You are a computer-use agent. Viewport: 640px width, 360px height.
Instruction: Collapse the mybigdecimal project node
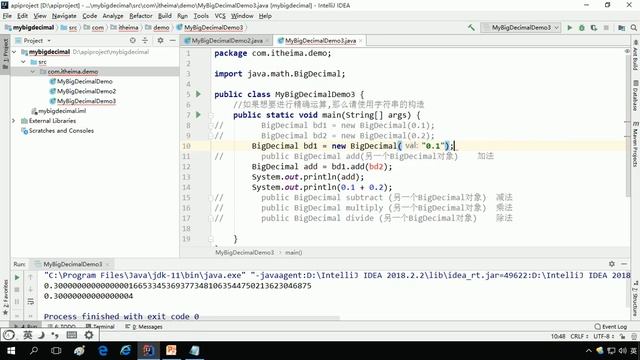[x=14, y=52]
